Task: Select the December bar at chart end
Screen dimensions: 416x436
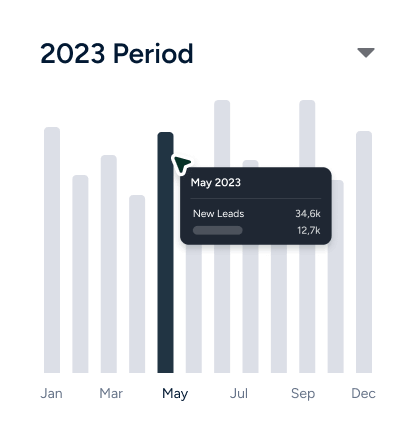Action: tap(364, 252)
